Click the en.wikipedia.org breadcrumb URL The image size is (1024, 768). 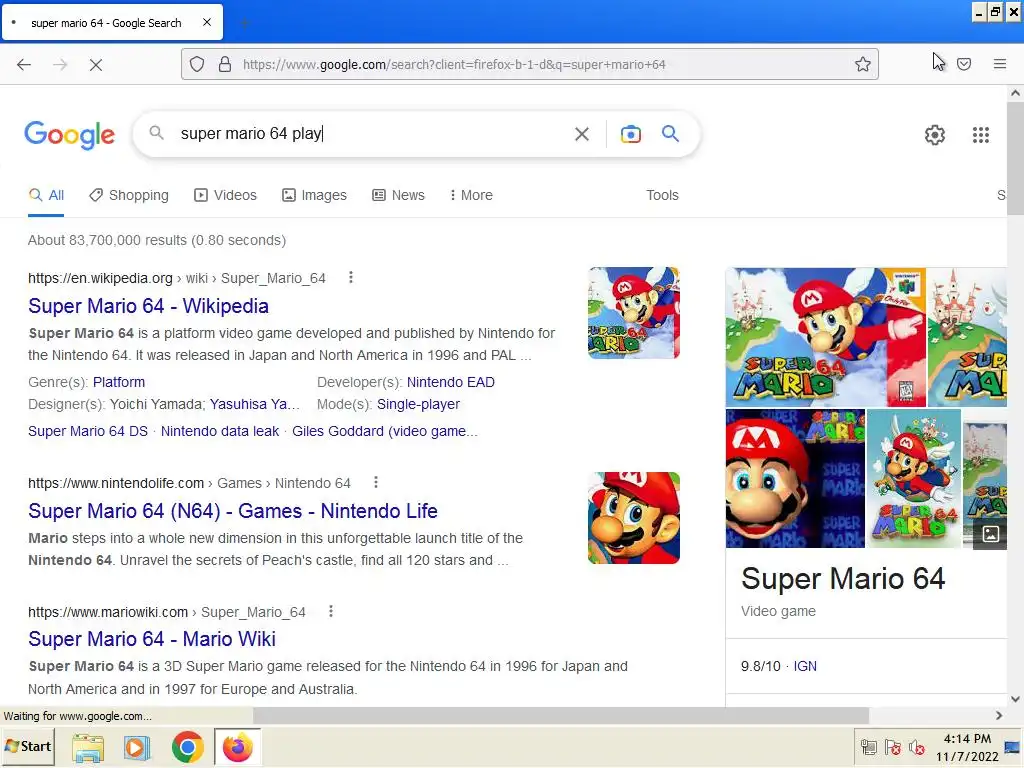101,278
